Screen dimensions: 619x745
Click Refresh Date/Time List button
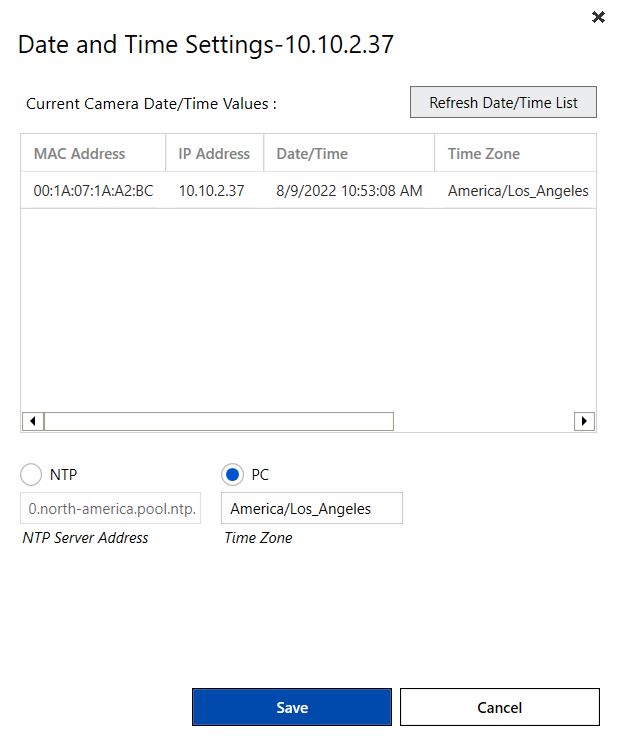tap(503, 102)
